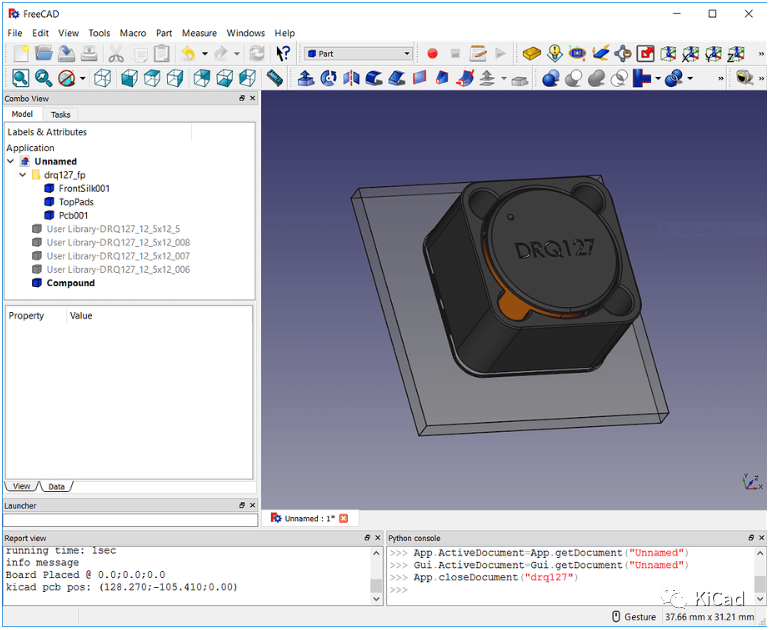Open the Part menu
This screenshot has width=770, height=630.
pos(164,33)
